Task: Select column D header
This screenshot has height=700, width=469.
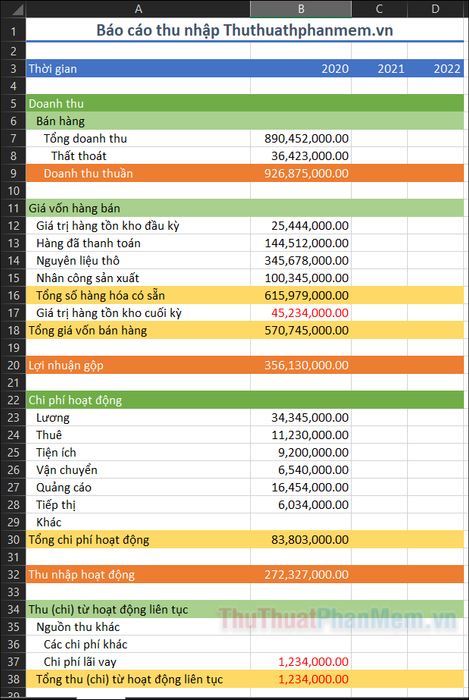Action: 436,8
